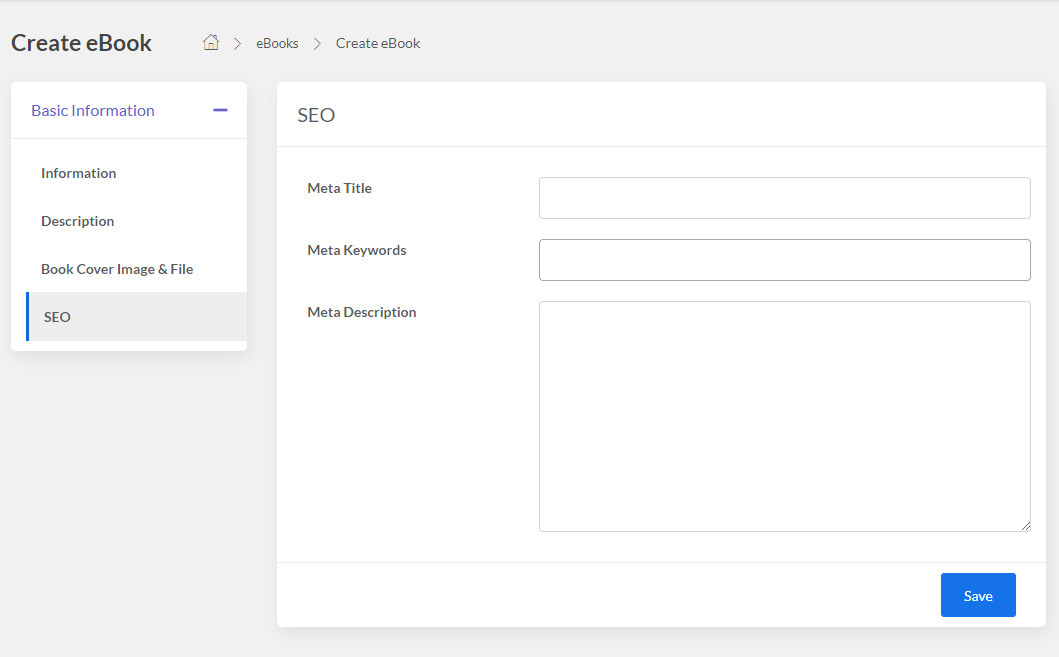Click the minus icon next to Basic Information
The height and width of the screenshot is (657, 1059).
pyautogui.click(x=220, y=110)
